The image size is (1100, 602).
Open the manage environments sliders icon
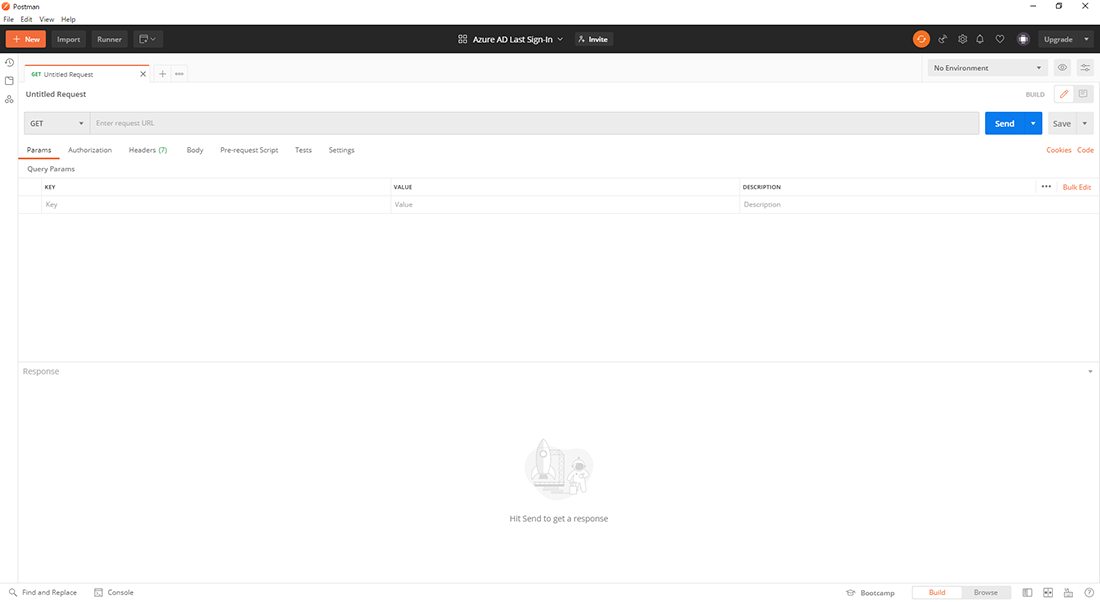pyautogui.click(x=1085, y=68)
